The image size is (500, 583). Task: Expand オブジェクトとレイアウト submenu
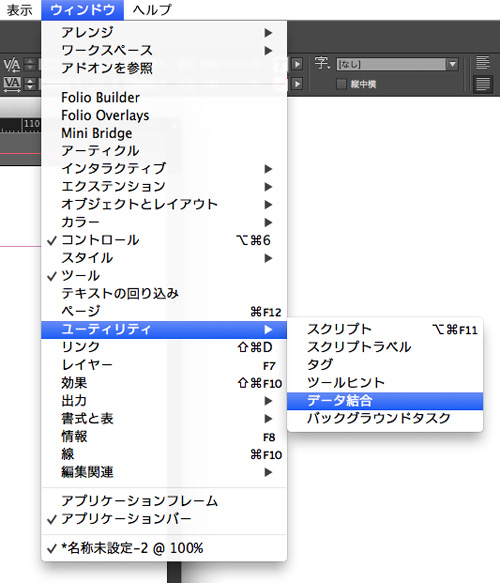pos(164,204)
